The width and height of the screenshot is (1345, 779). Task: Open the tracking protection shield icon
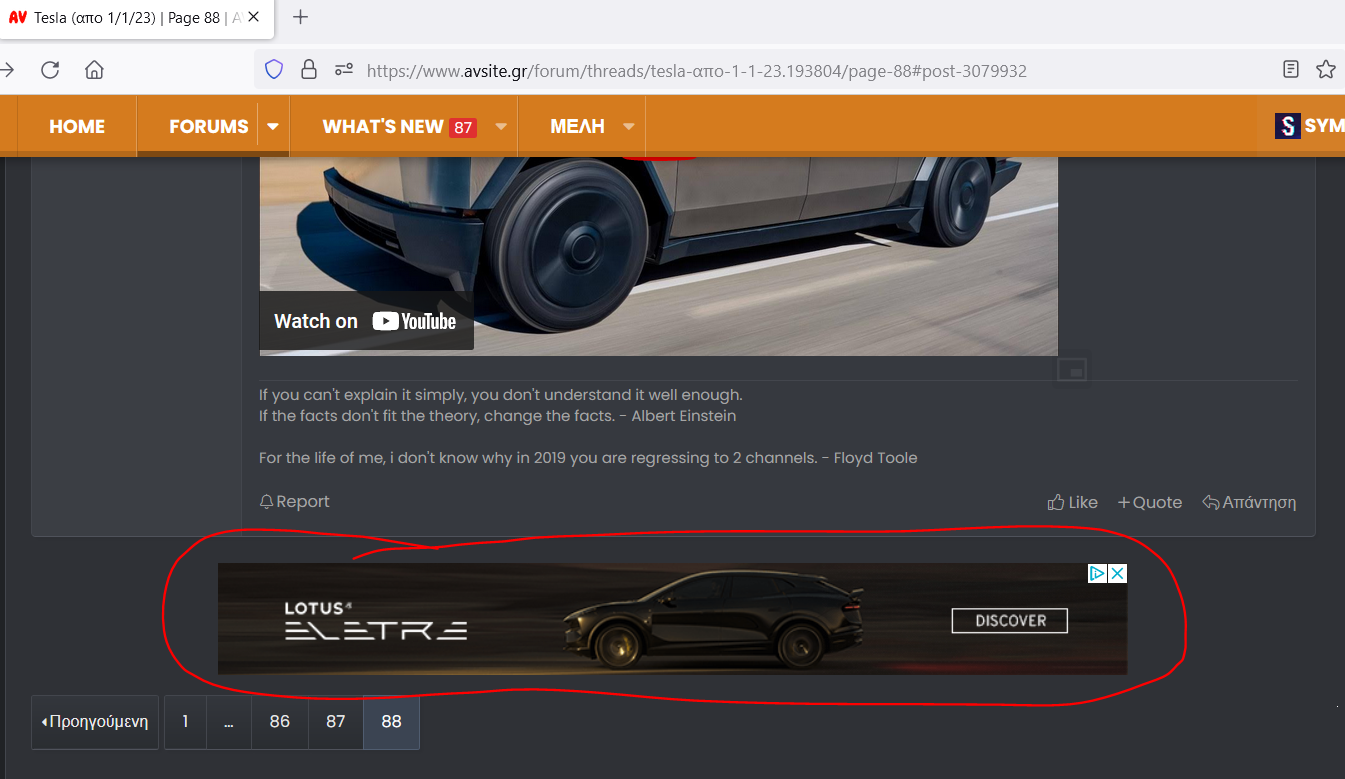coord(274,70)
